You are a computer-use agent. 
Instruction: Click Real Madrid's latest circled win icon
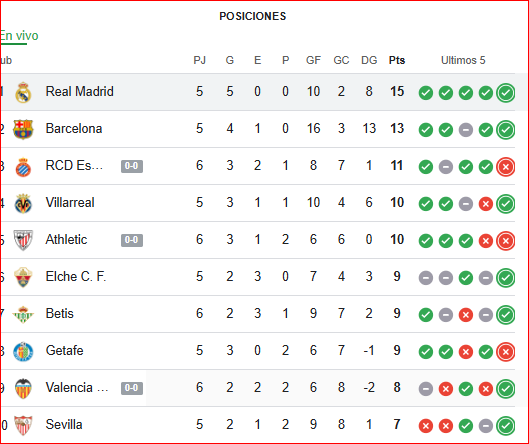coord(506,93)
